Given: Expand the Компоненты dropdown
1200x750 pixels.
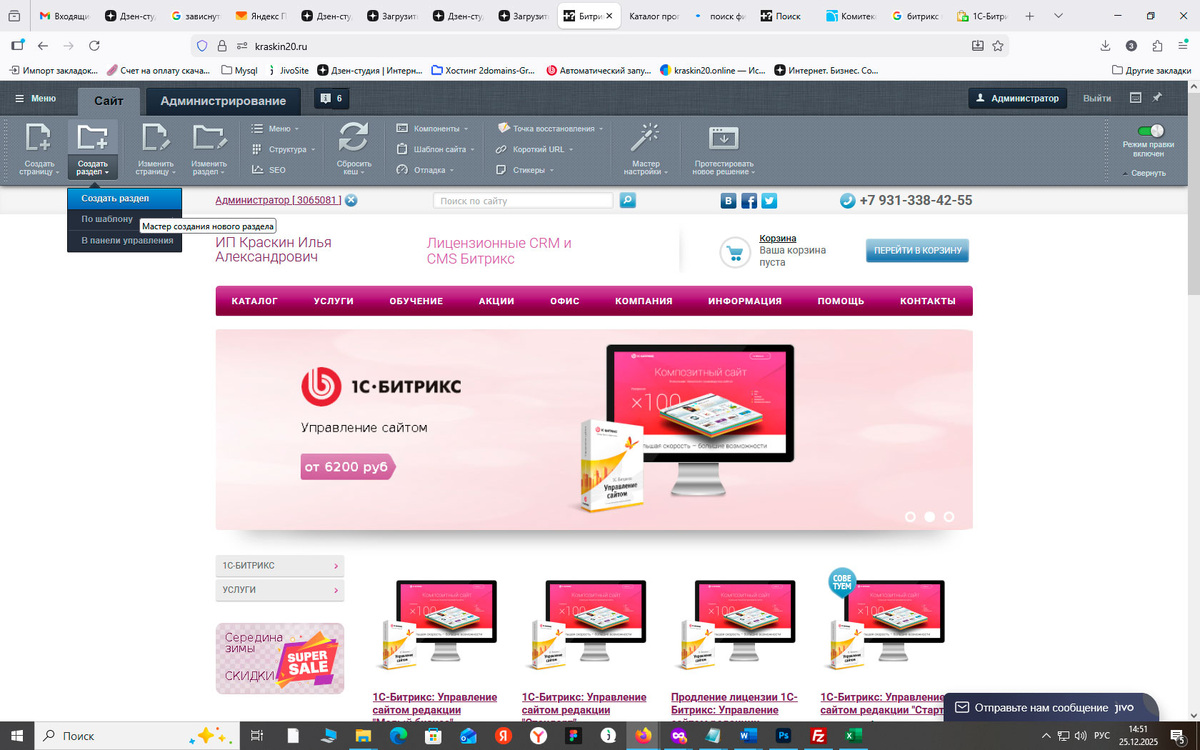Looking at the screenshot, I should pyautogui.click(x=433, y=128).
